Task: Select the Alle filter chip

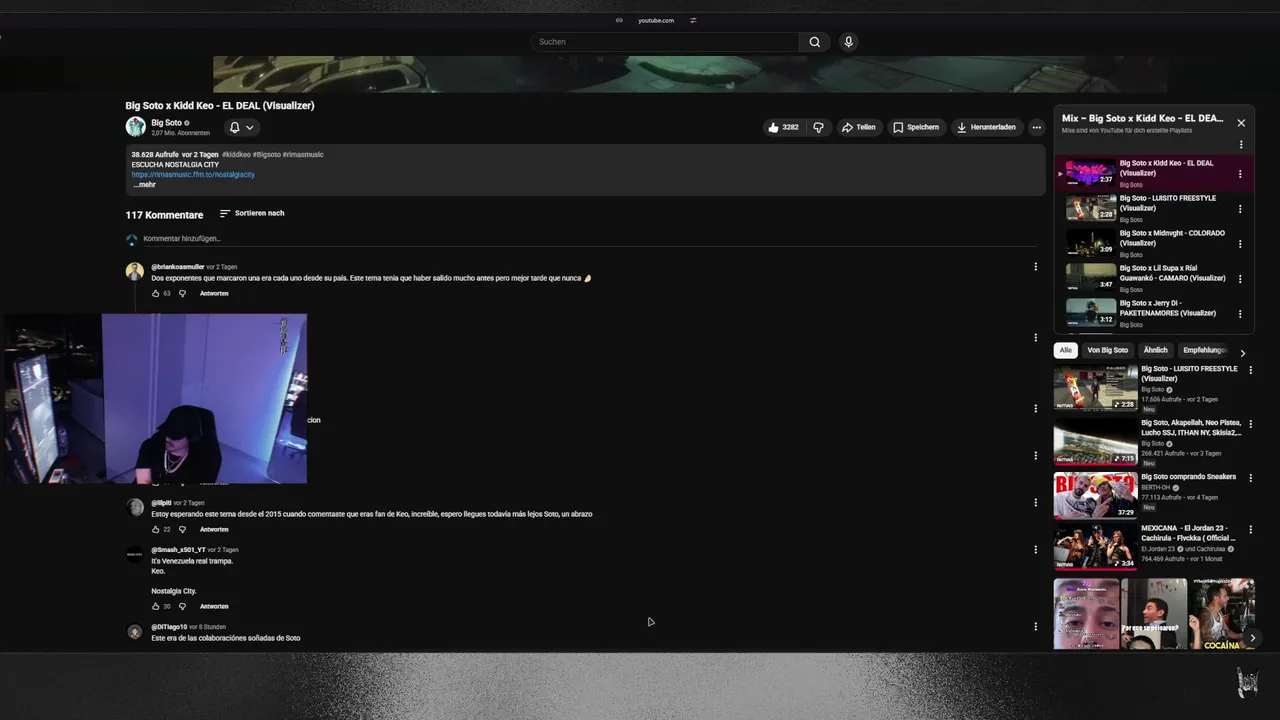Action: (1066, 350)
